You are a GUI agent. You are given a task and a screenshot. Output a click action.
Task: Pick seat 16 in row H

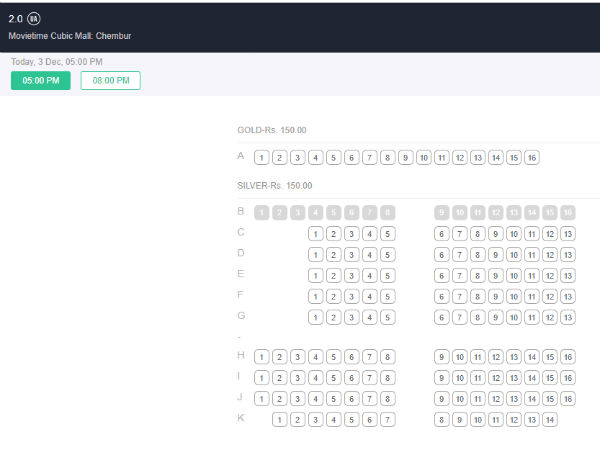coord(568,357)
